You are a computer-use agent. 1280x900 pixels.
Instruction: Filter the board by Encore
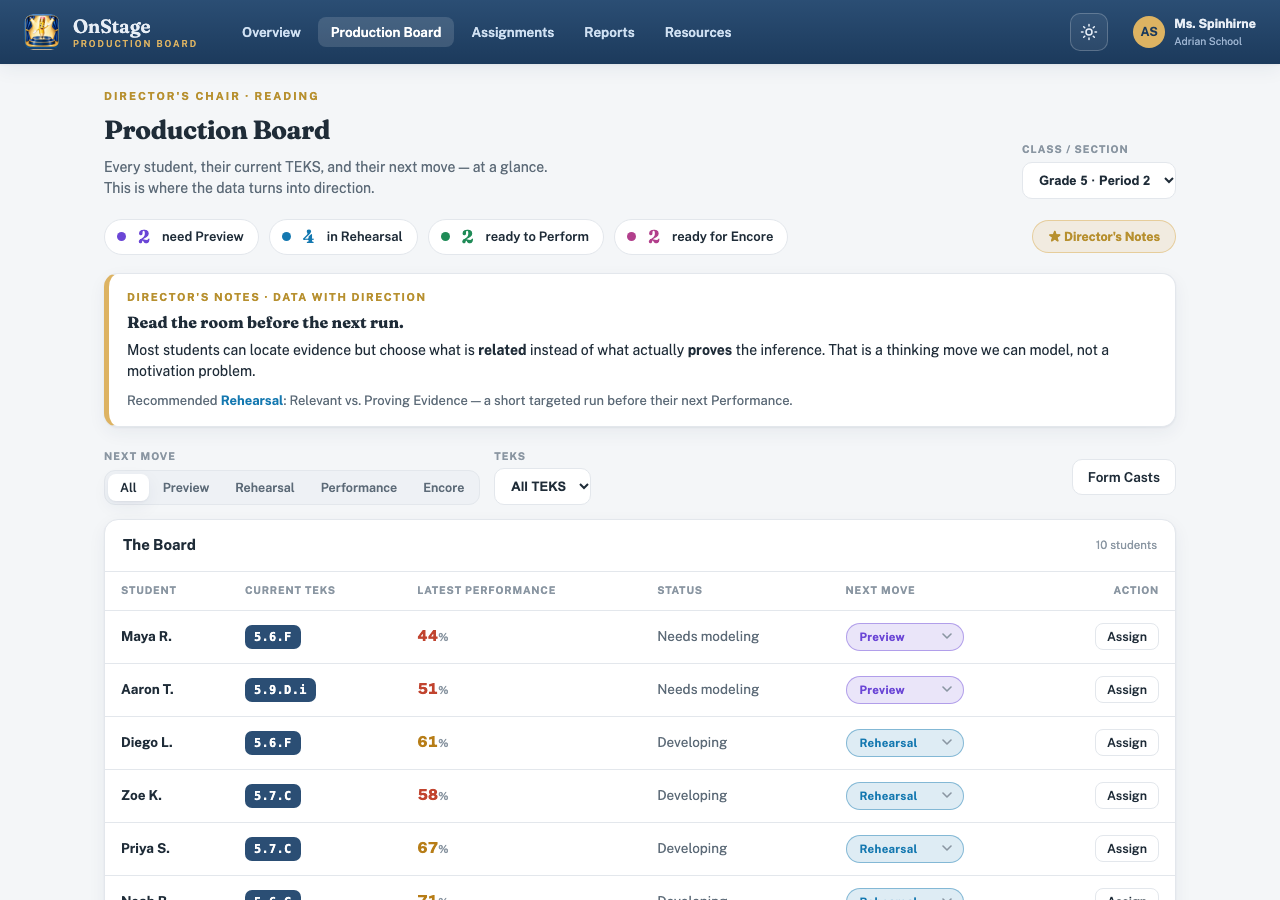(444, 488)
